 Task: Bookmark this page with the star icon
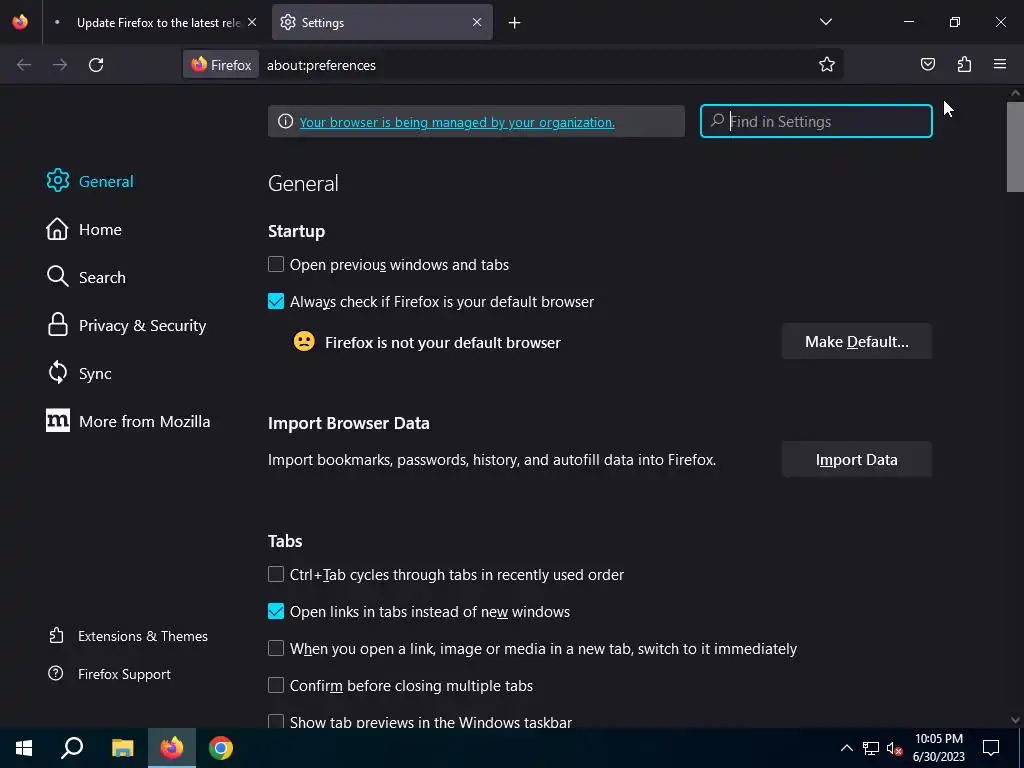coord(827,64)
